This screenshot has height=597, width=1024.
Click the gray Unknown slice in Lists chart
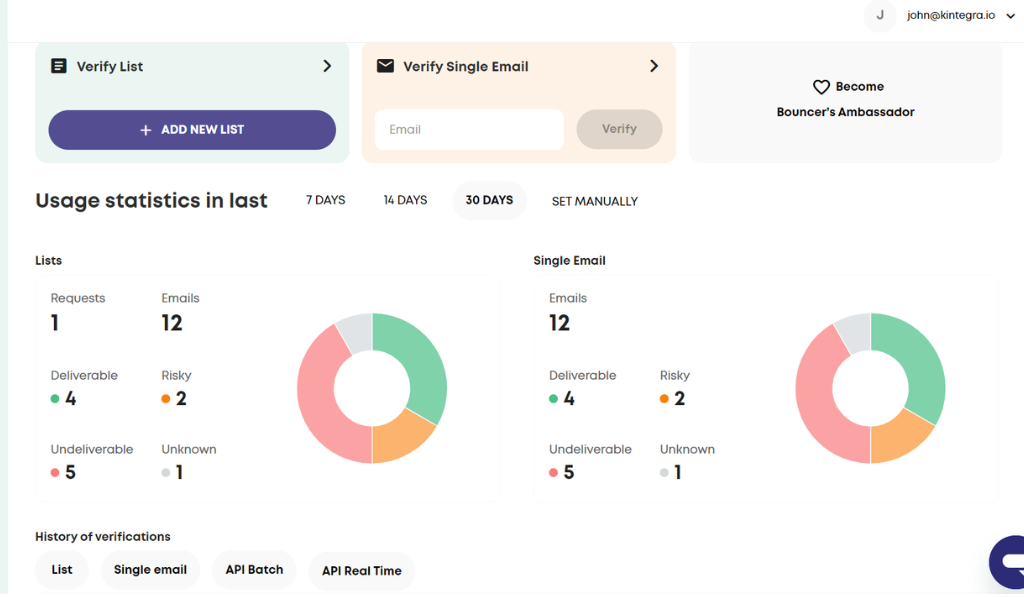coord(357,332)
